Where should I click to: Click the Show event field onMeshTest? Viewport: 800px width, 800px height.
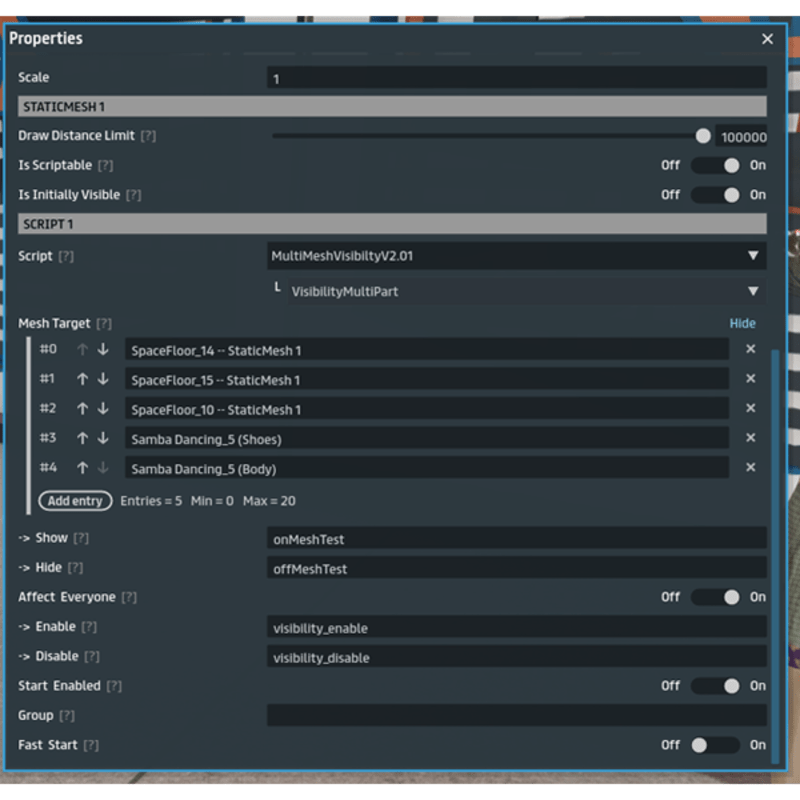click(516, 539)
